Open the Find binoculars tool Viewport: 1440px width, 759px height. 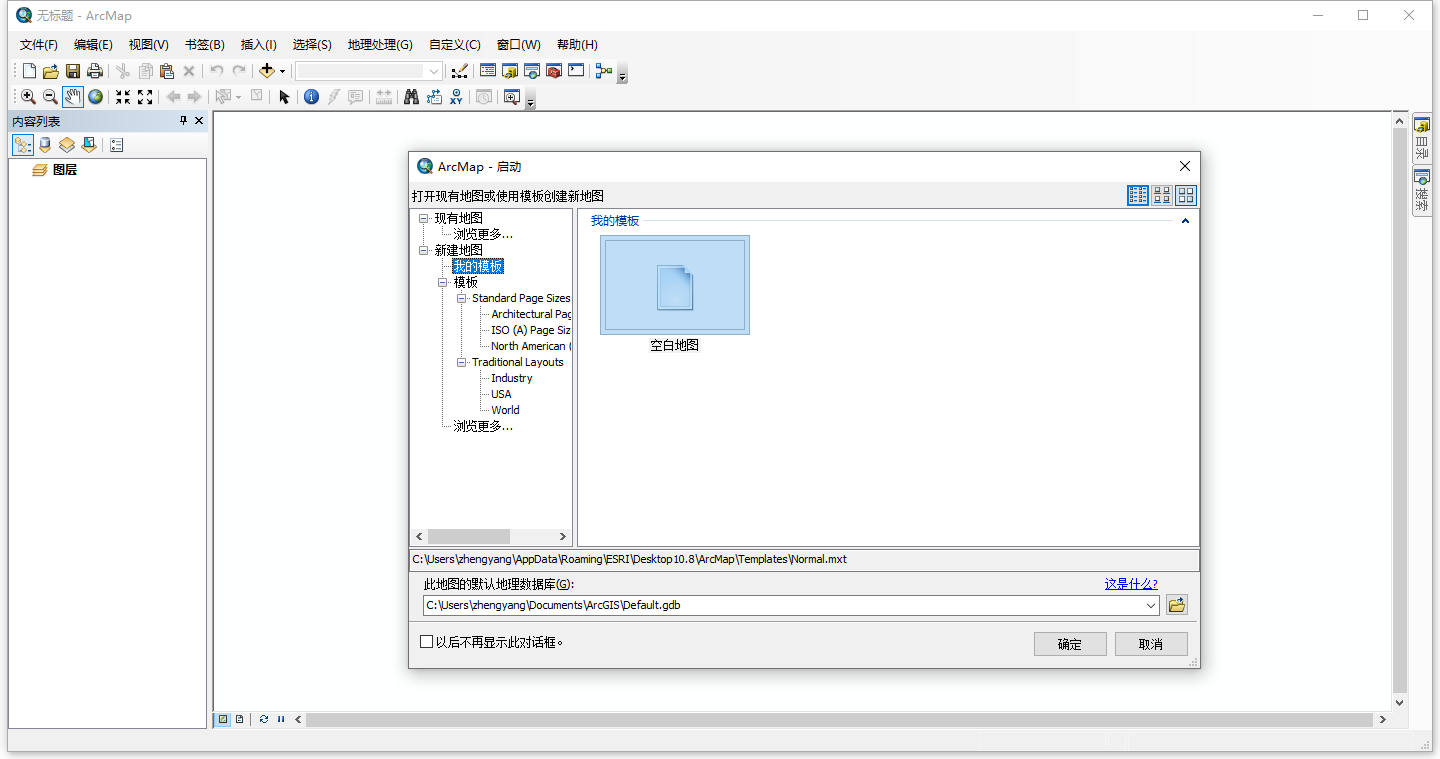pyautogui.click(x=411, y=97)
